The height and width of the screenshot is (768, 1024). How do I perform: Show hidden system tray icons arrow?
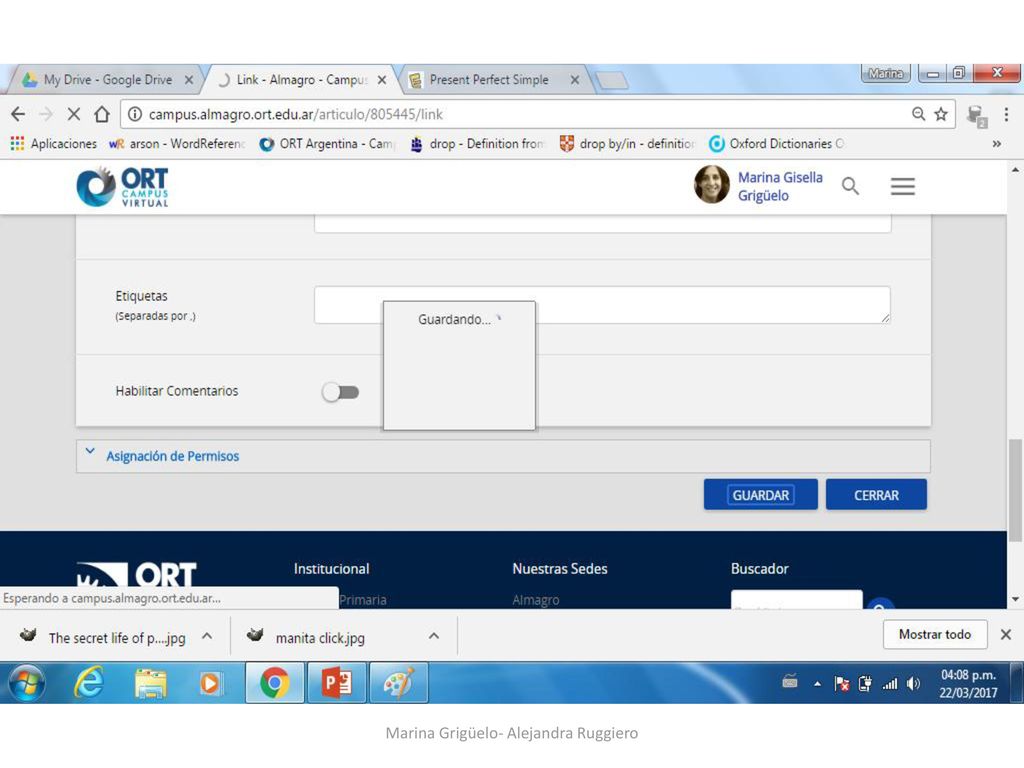(817, 684)
